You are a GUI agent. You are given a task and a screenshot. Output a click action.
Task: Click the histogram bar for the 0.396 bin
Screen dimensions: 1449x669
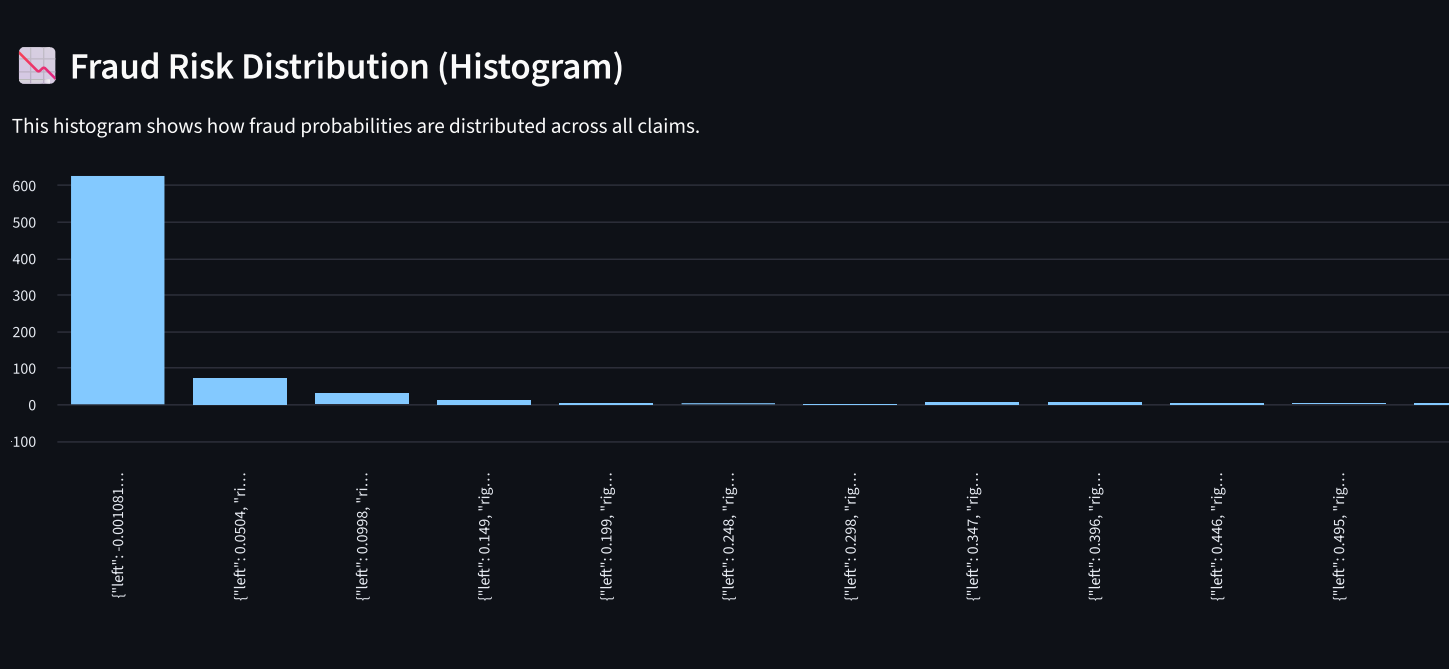1094,403
